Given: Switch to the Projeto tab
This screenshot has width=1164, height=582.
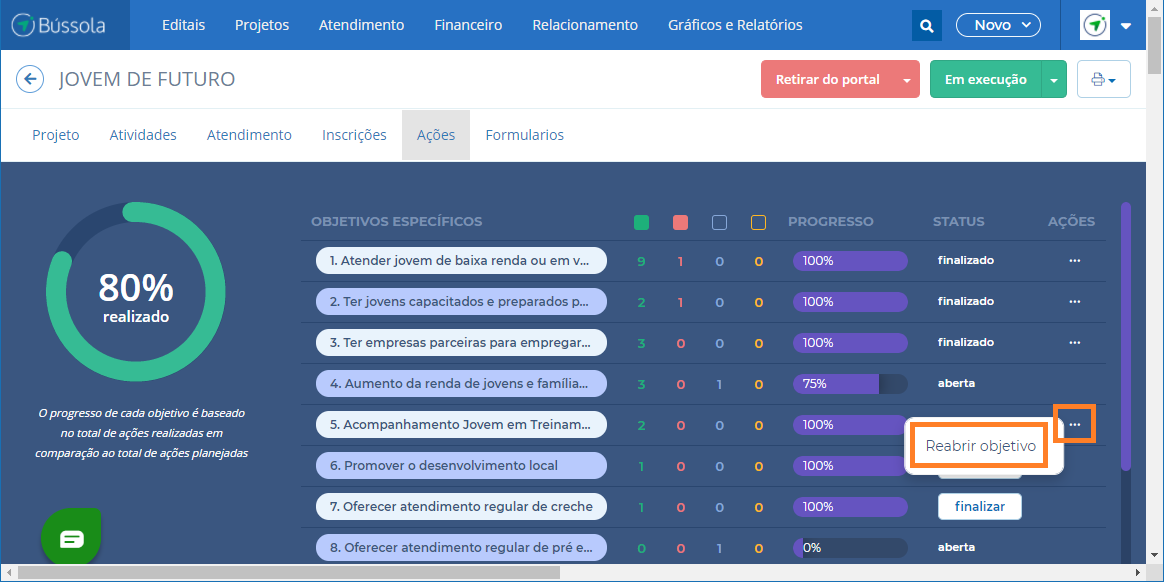Looking at the screenshot, I should click(x=56, y=135).
